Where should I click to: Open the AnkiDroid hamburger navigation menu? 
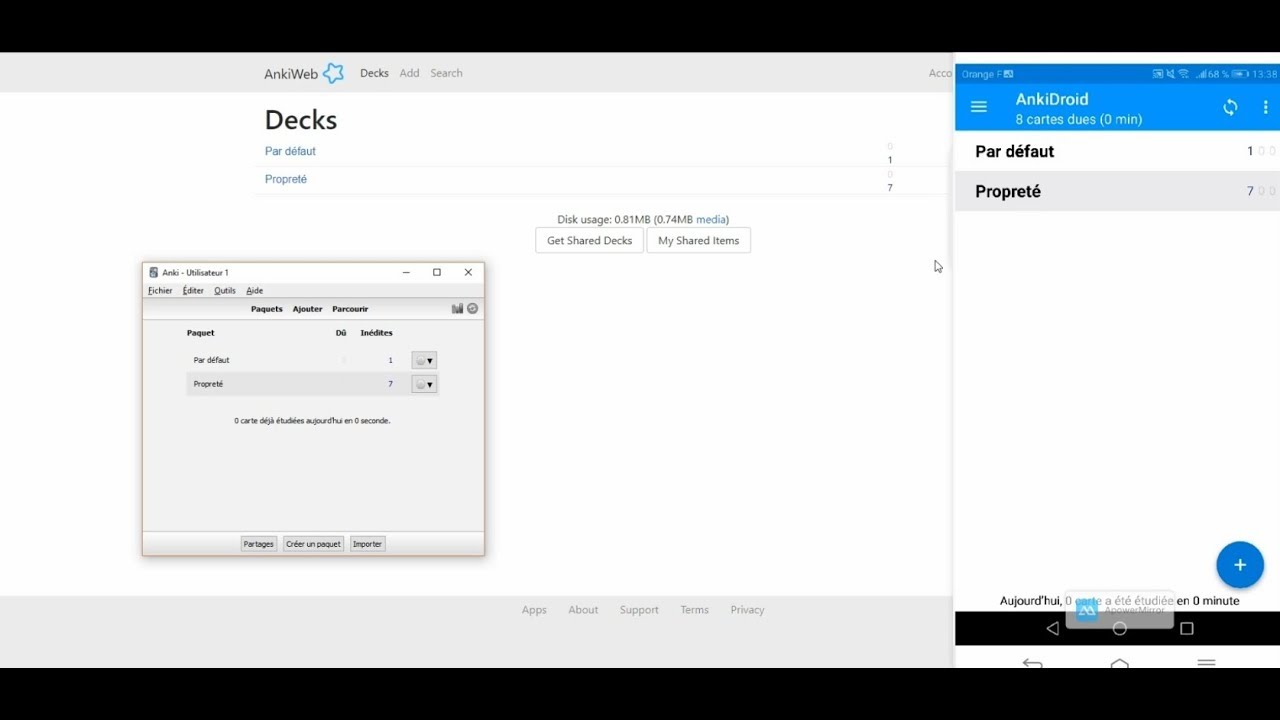click(x=979, y=107)
